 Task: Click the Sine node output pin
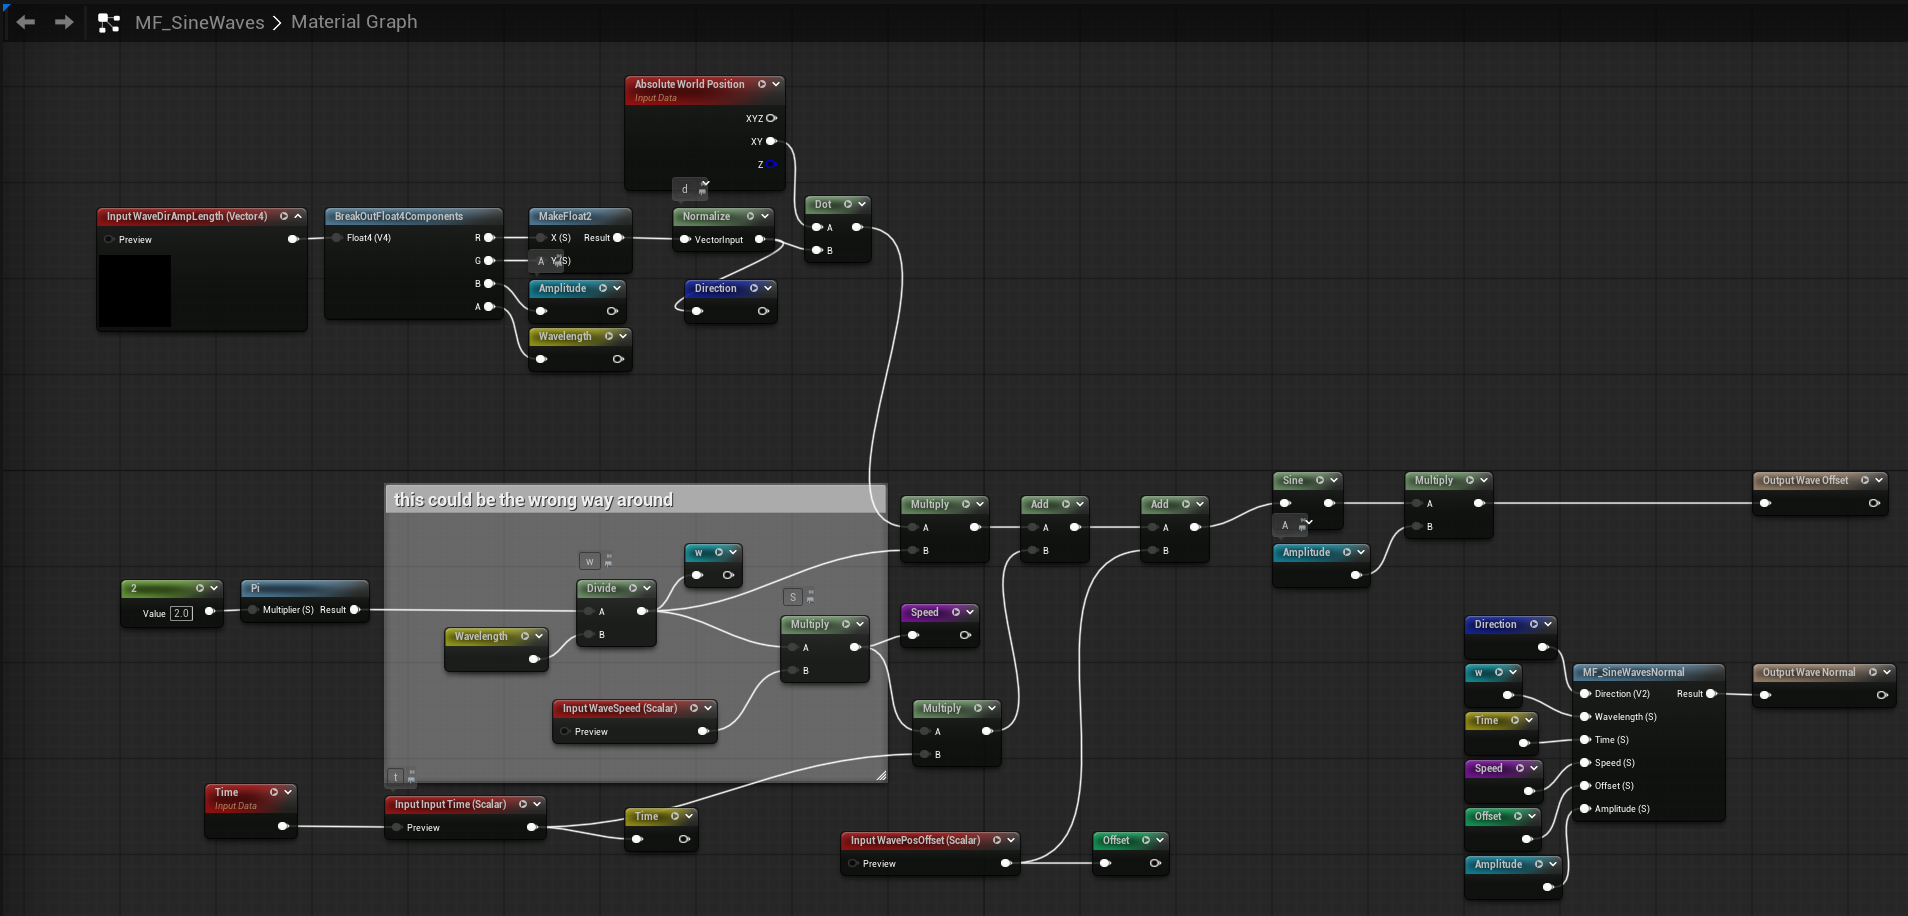(x=1328, y=503)
